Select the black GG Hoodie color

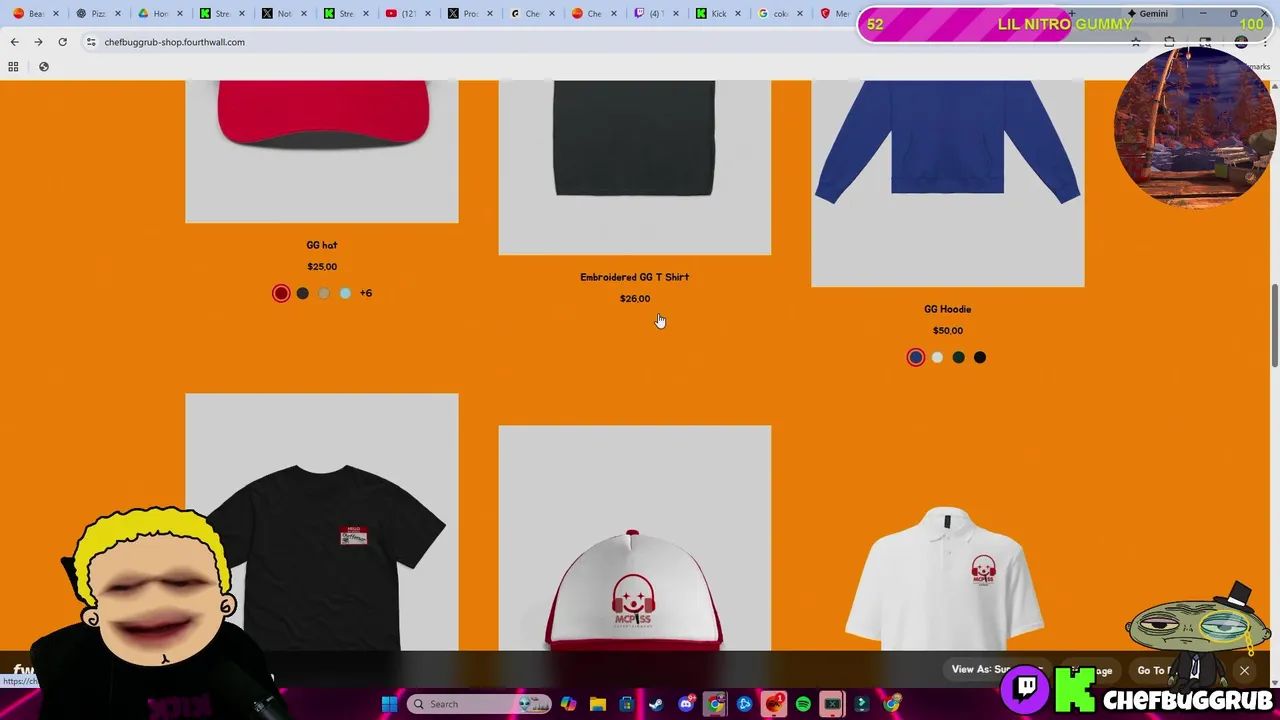pyautogui.click(x=980, y=357)
